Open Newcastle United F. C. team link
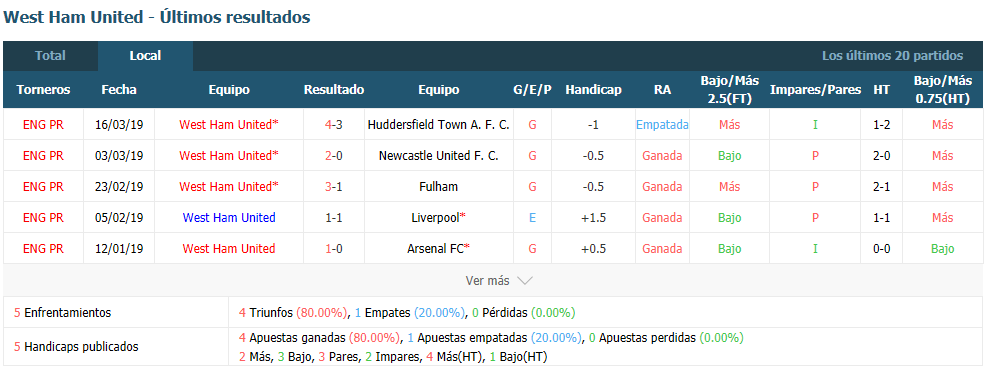989x372 pixels. [x=438, y=156]
